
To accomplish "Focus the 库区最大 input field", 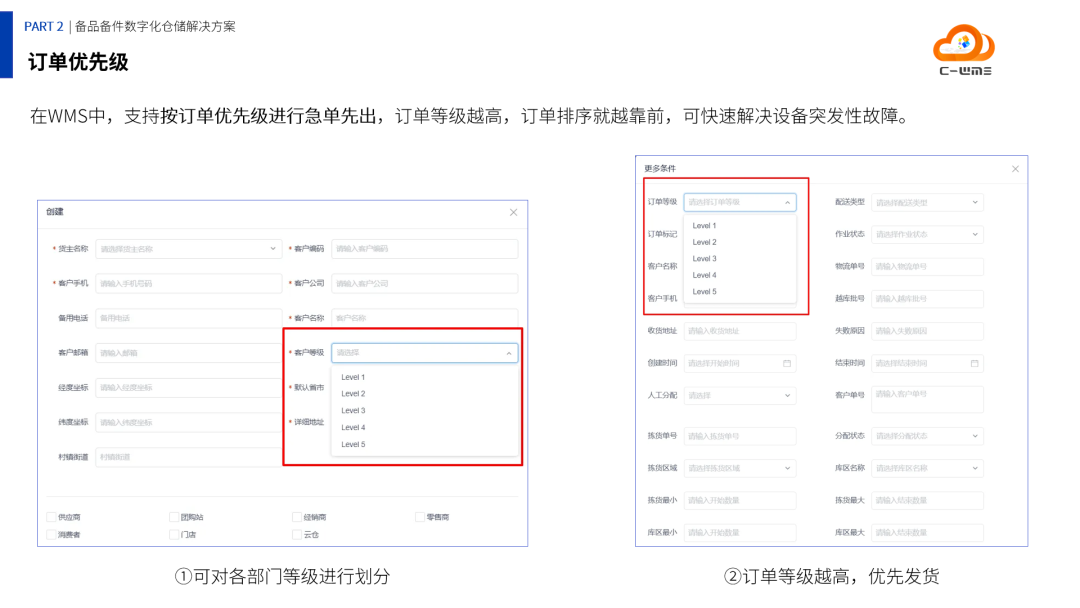I will pos(927,532).
